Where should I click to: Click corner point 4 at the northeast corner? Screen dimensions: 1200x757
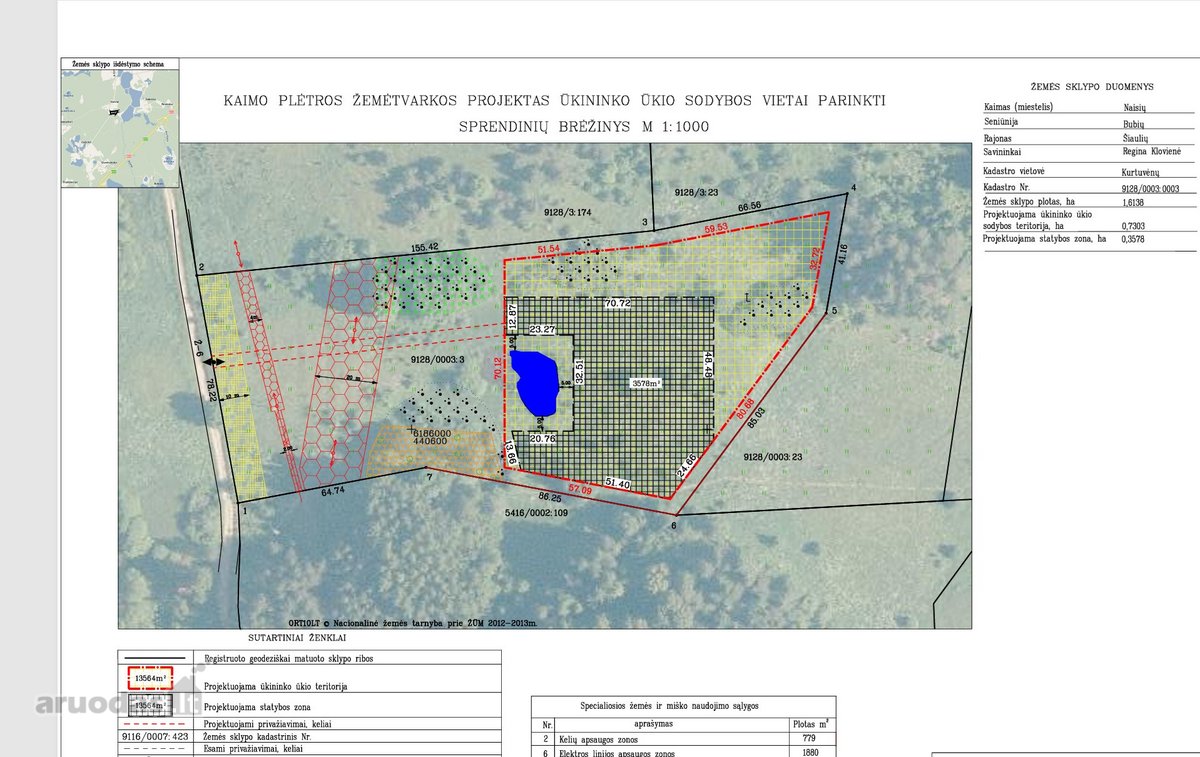click(854, 188)
